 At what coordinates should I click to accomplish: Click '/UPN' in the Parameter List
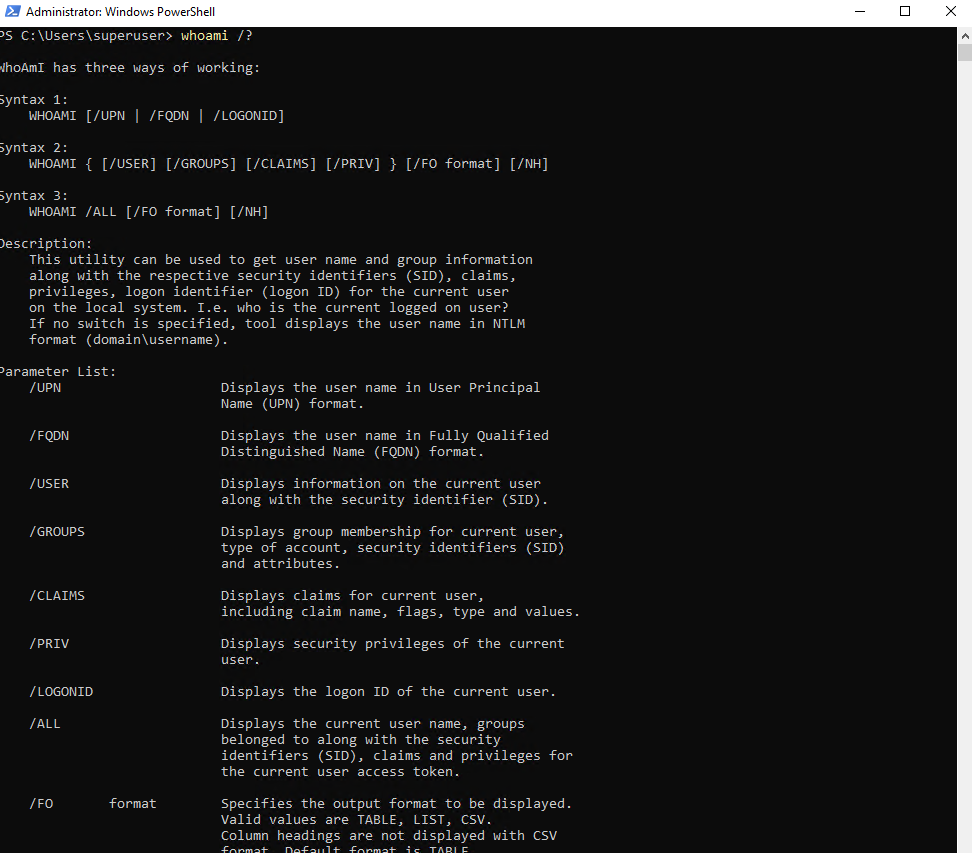(x=45, y=388)
